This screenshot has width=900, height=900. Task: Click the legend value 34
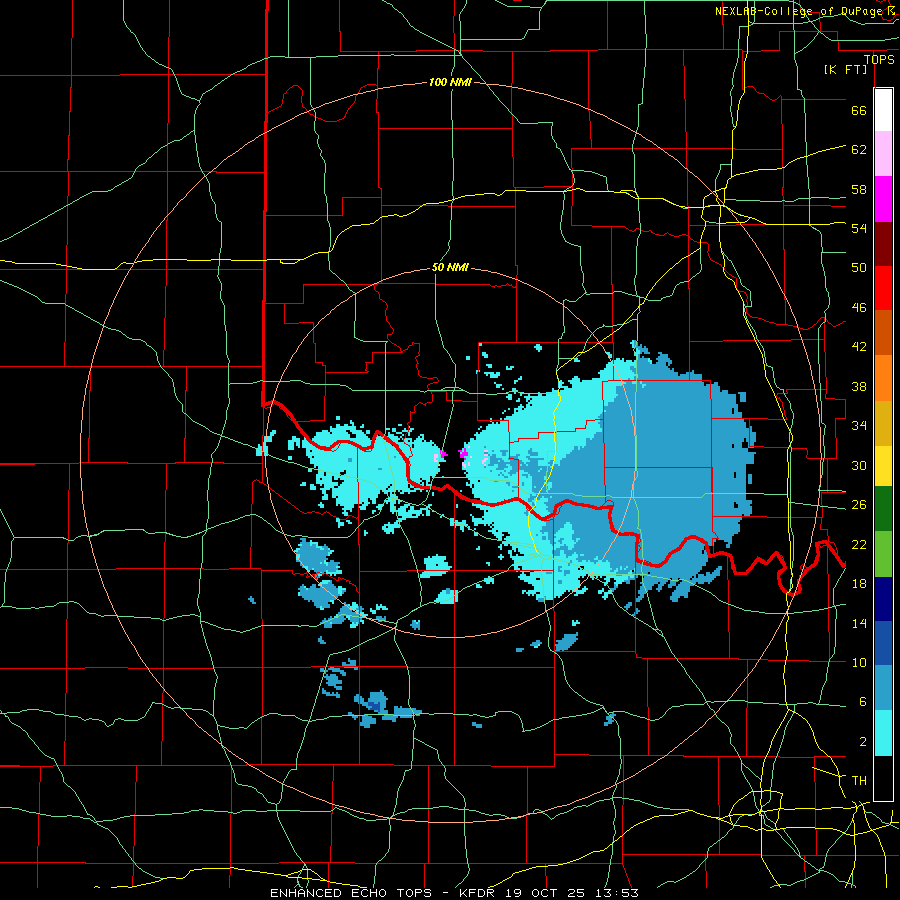[x=859, y=425]
